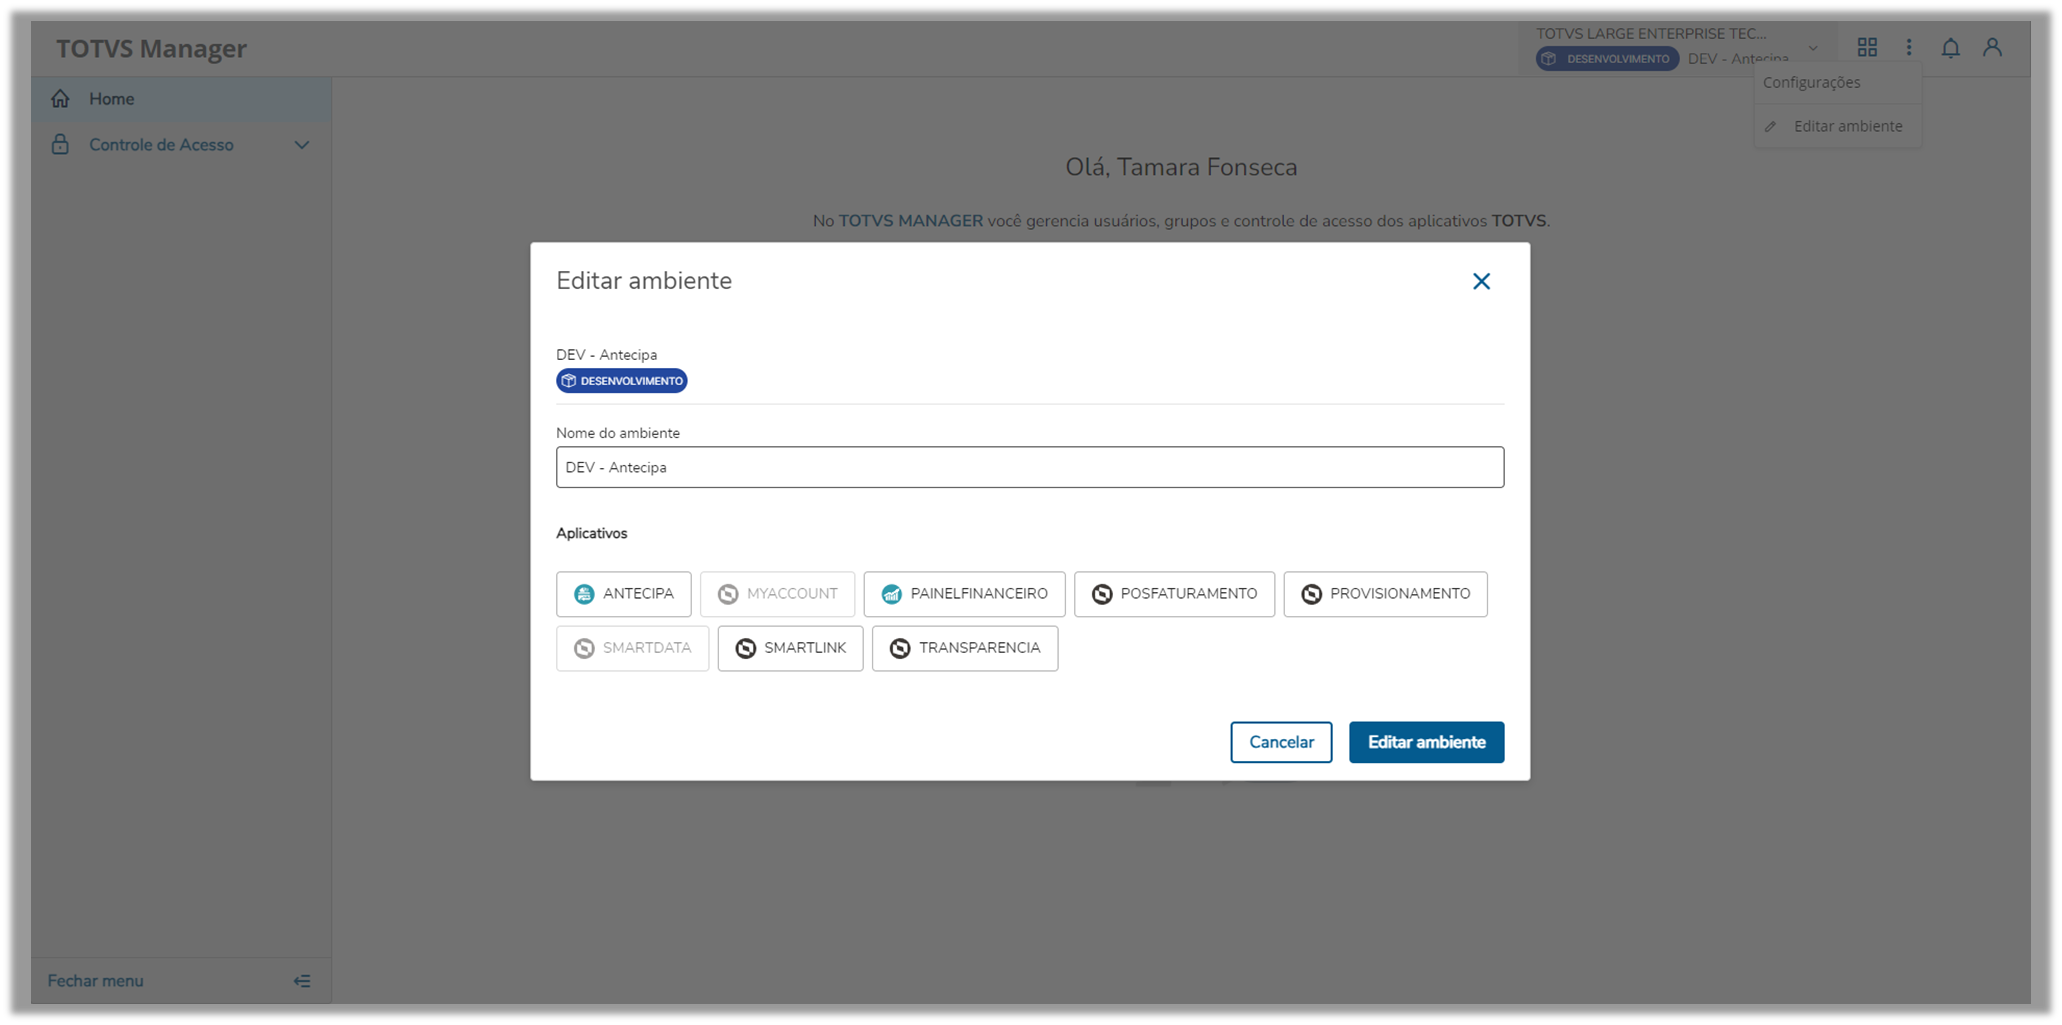Toggle the SMARTDATA application

tap(633, 648)
